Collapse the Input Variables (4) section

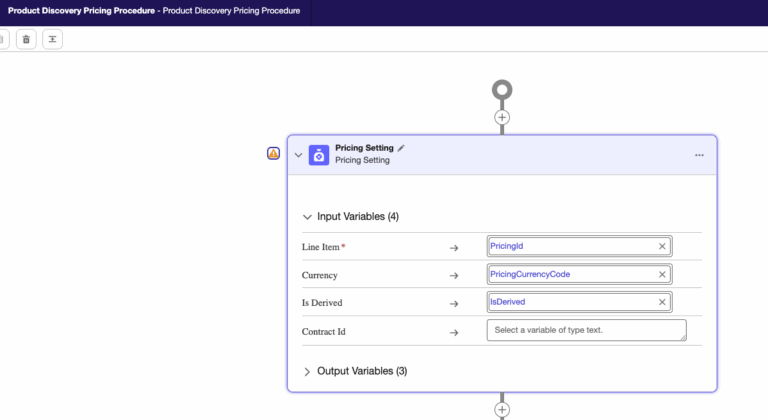(307, 217)
